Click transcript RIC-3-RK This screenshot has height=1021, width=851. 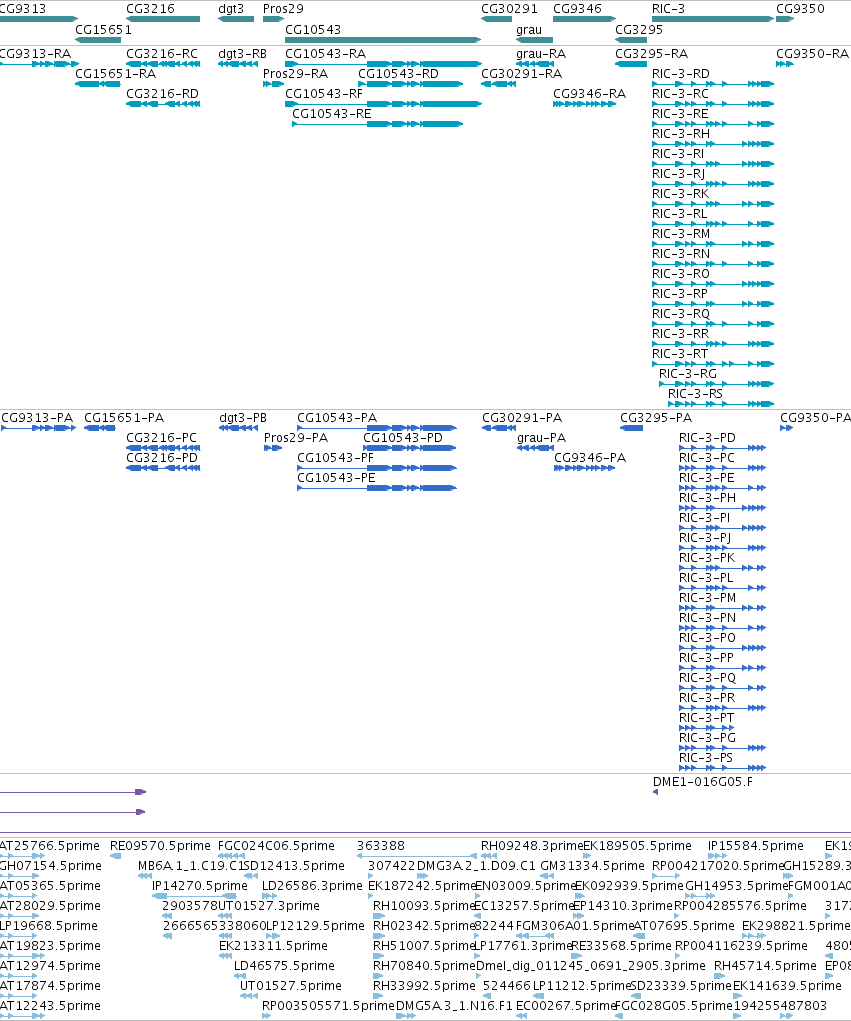click(680, 193)
